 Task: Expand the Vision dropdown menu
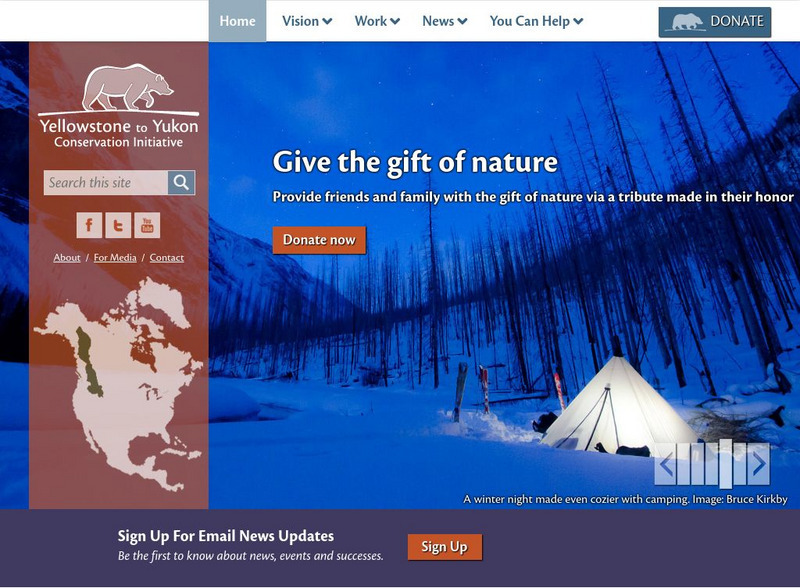(x=307, y=21)
